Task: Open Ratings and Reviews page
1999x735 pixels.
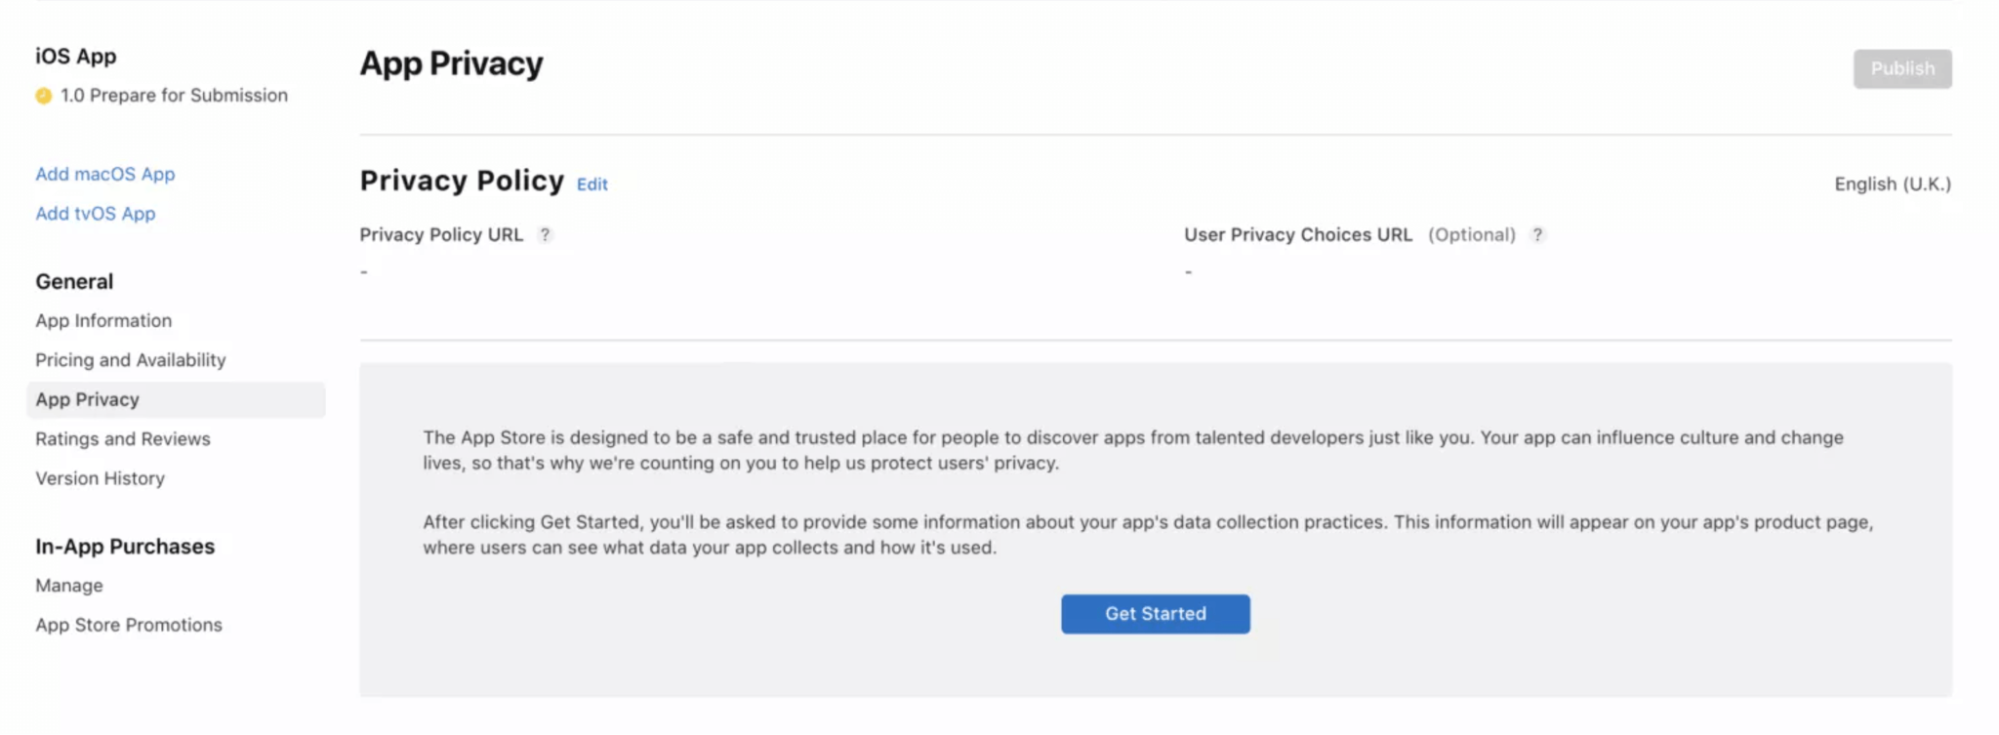Action: pyautogui.click(x=123, y=439)
